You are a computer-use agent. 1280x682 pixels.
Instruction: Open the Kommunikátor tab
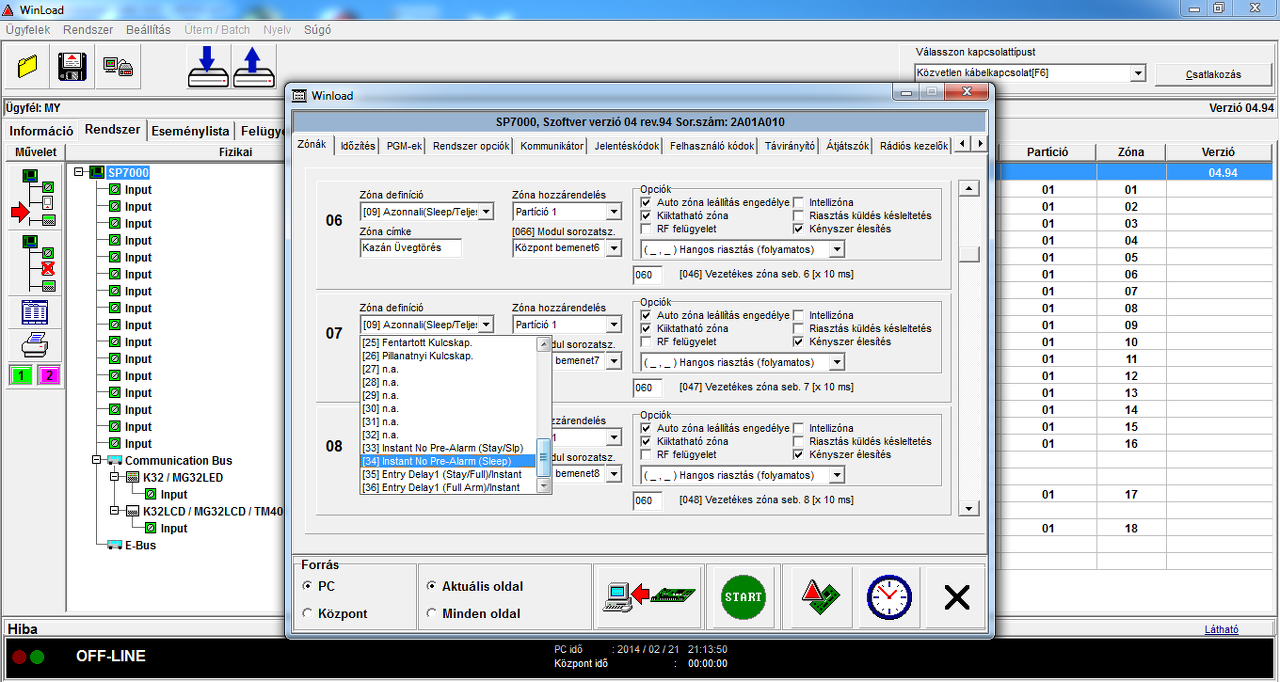click(552, 145)
